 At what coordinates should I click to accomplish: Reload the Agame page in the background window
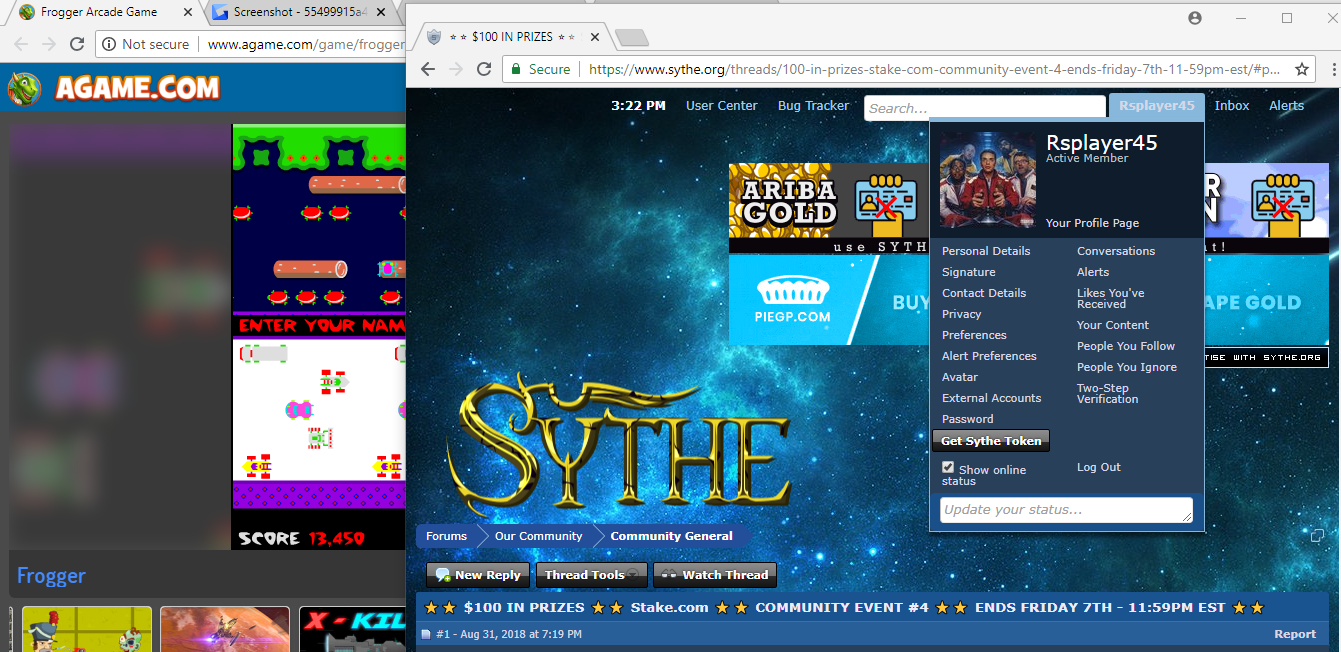click(x=77, y=44)
